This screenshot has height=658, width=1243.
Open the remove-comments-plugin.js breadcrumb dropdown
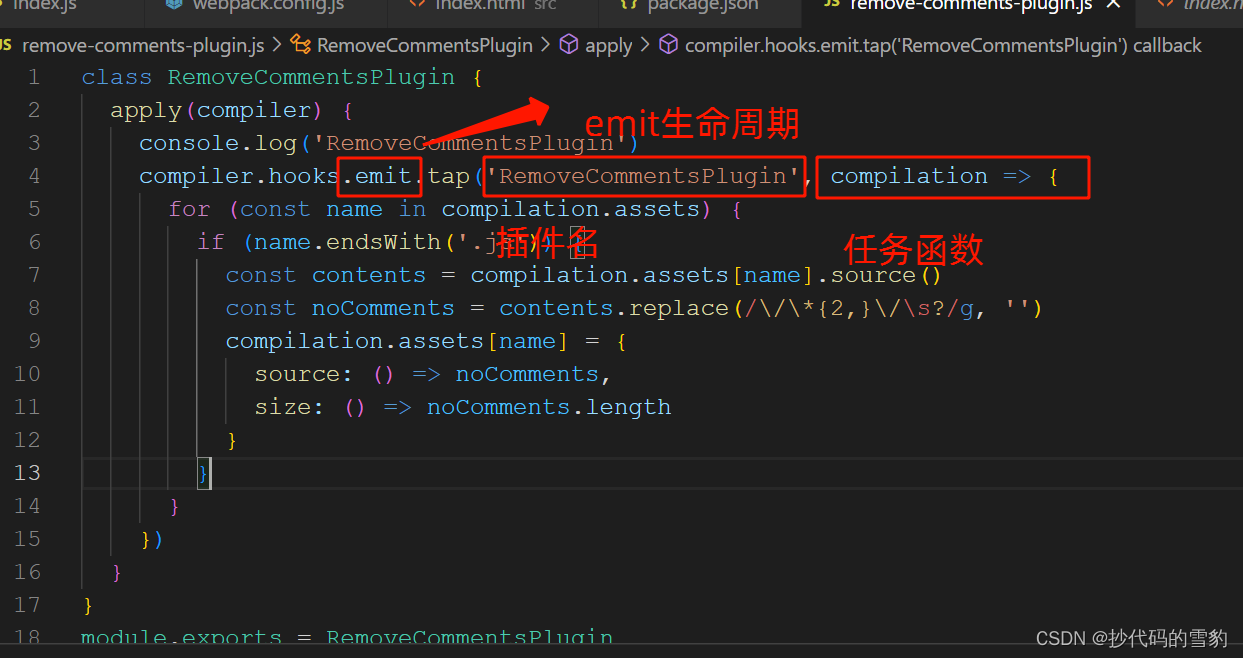(142, 45)
